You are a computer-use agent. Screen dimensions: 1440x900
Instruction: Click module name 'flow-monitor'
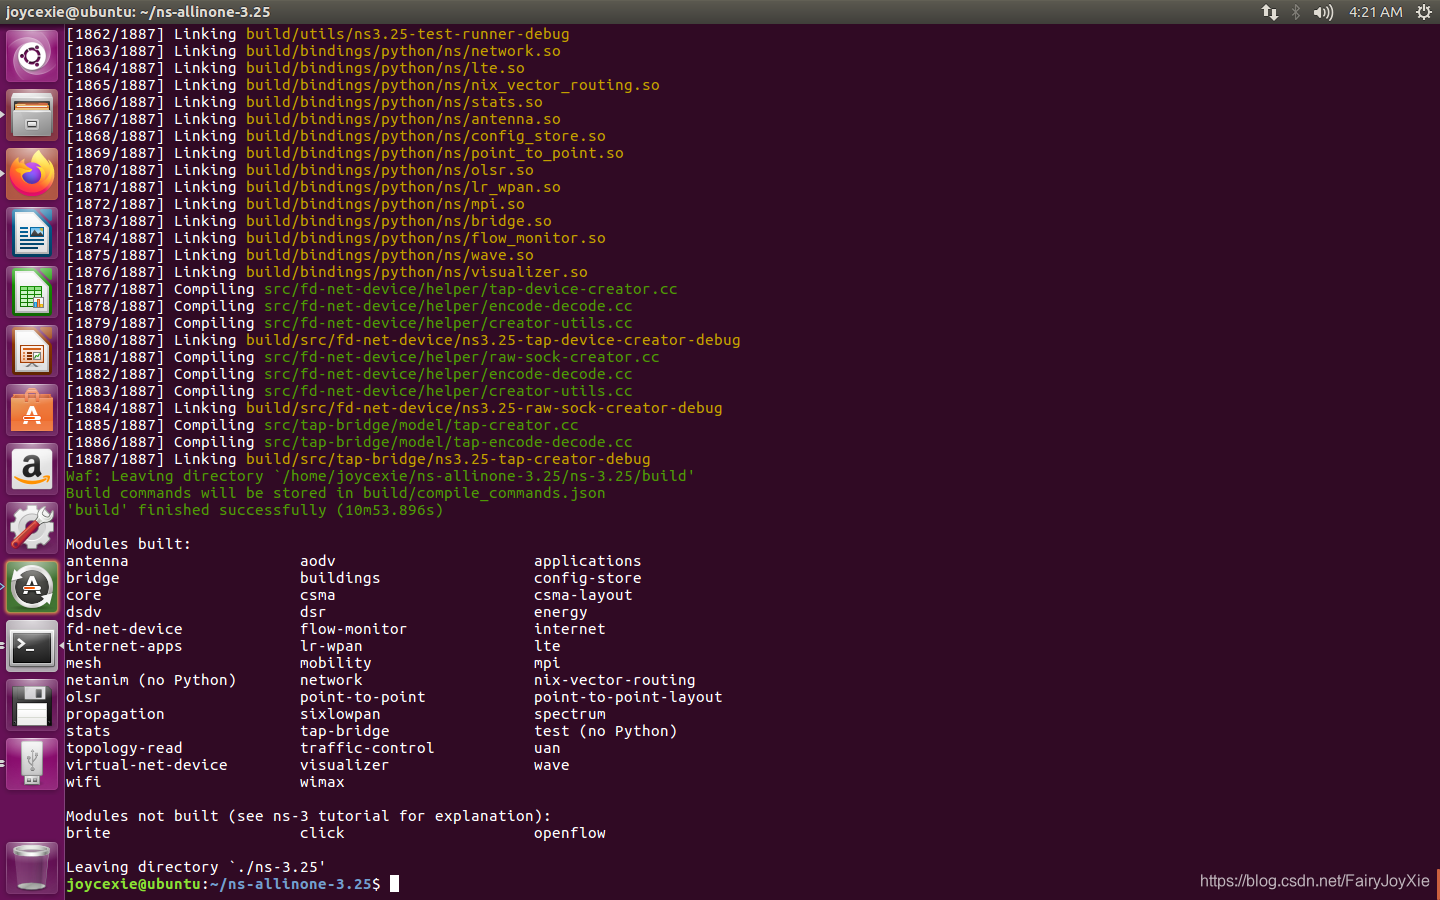coord(353,629)
